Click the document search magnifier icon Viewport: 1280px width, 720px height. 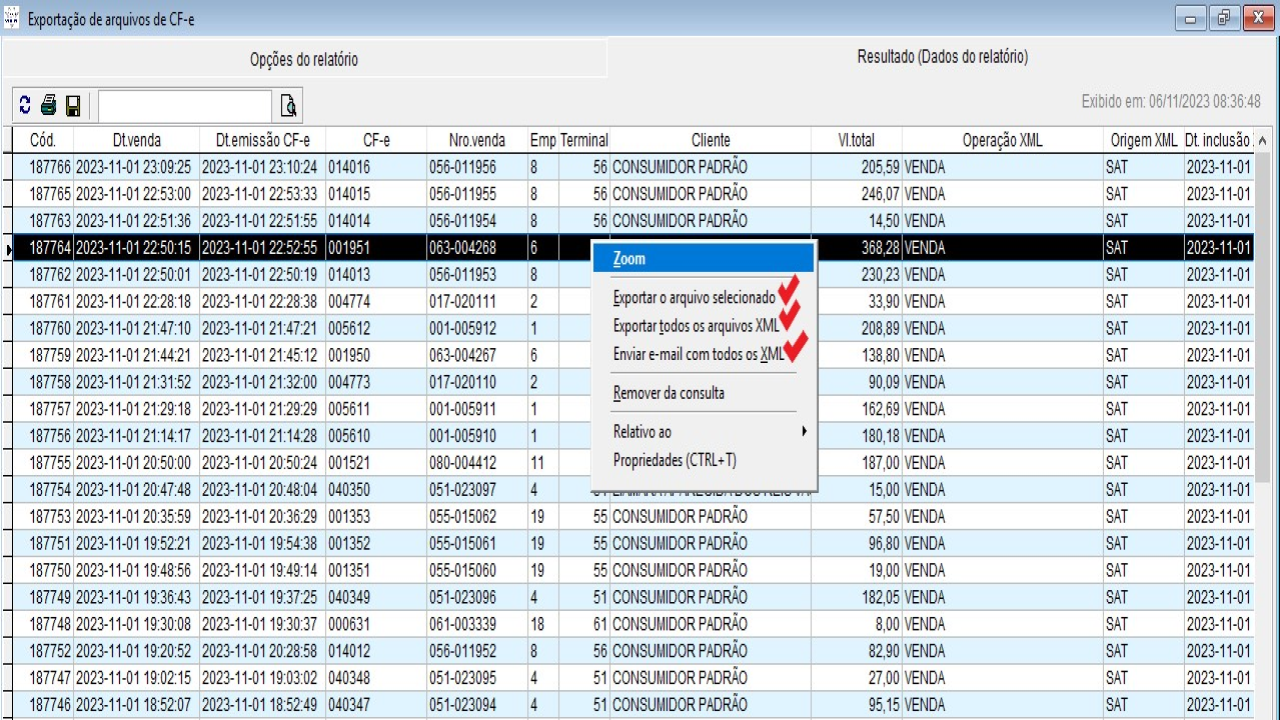(288, 106)
